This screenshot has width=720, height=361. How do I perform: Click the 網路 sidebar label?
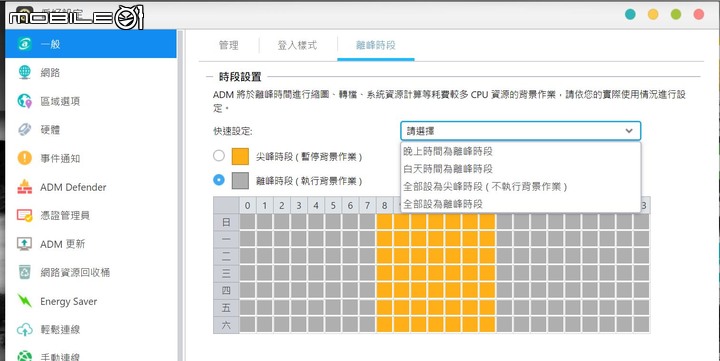coord(50,73)
